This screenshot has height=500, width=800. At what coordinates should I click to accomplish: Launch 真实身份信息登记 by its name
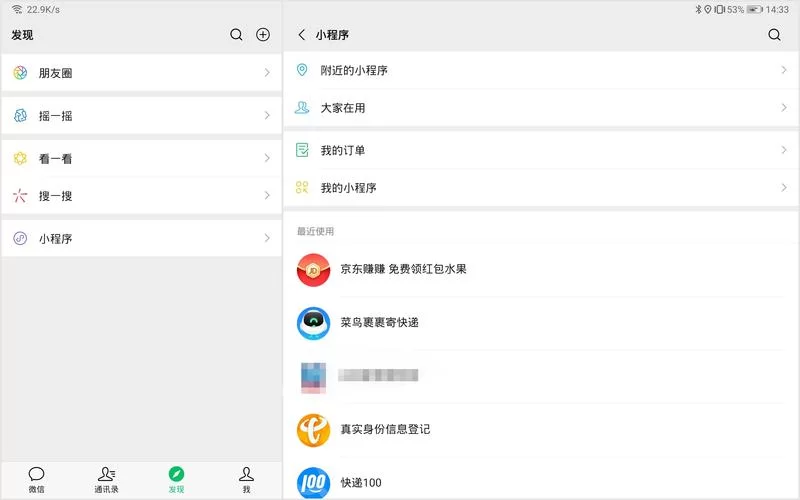385,430
